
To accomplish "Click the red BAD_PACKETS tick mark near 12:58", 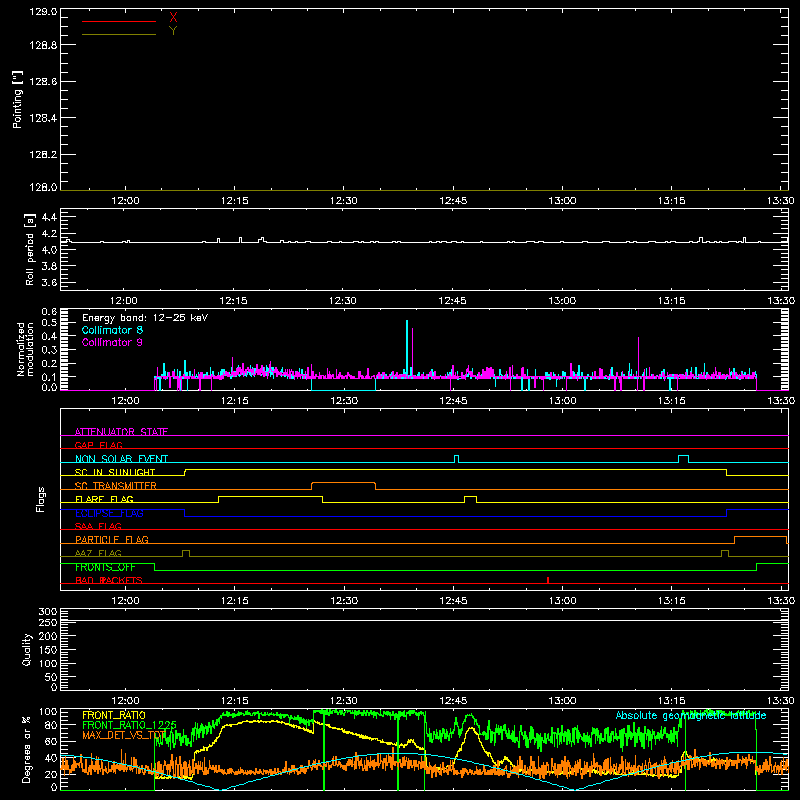I will click(547, 580).
